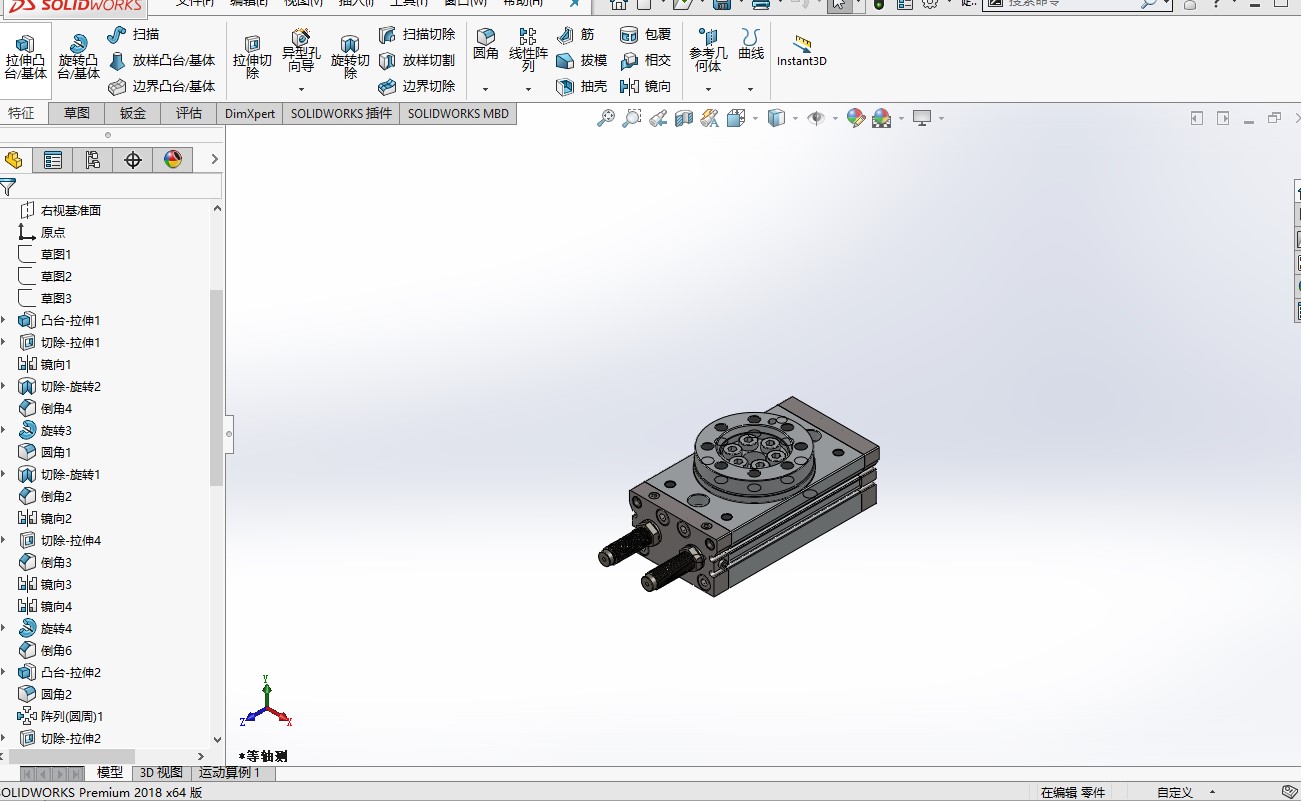
Task: Switch to the 钣金 (Sheet Metal) tab
Action: tap(133, 113)
